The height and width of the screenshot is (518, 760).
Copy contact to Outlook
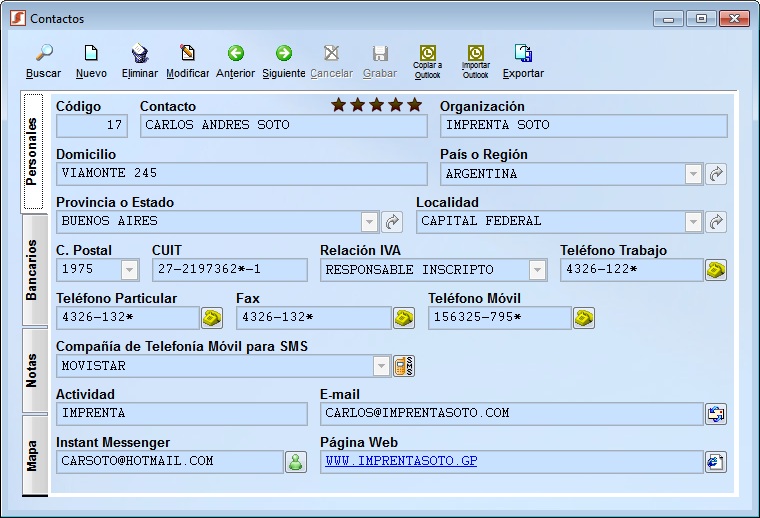coord(427,55)
